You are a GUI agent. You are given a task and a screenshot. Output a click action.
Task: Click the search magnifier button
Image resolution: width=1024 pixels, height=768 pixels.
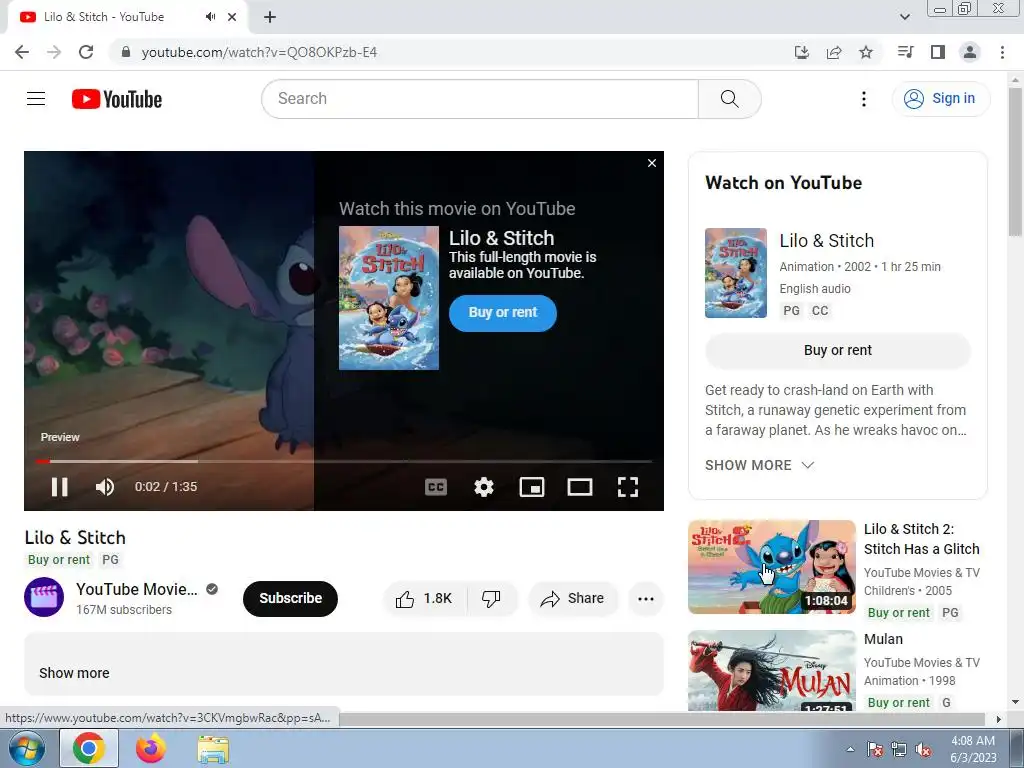(729, 99)
